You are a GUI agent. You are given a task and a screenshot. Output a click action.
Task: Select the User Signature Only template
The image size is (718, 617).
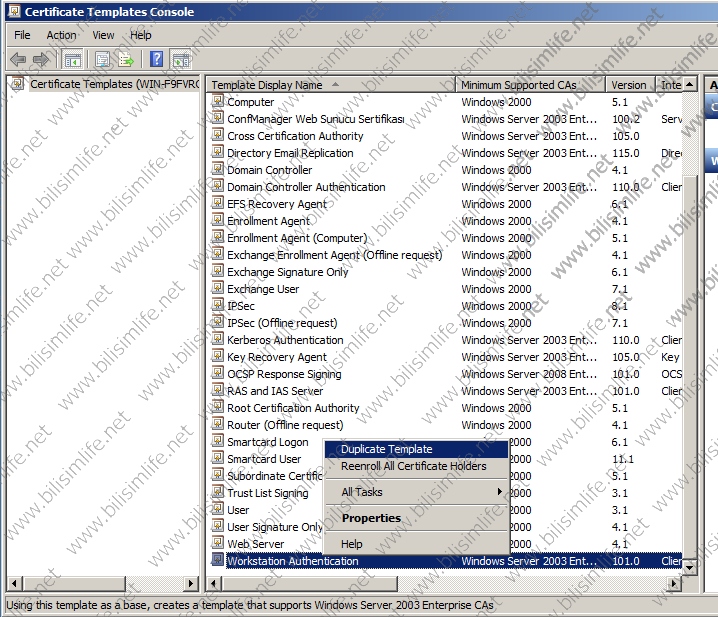click(x=275, y=527)
